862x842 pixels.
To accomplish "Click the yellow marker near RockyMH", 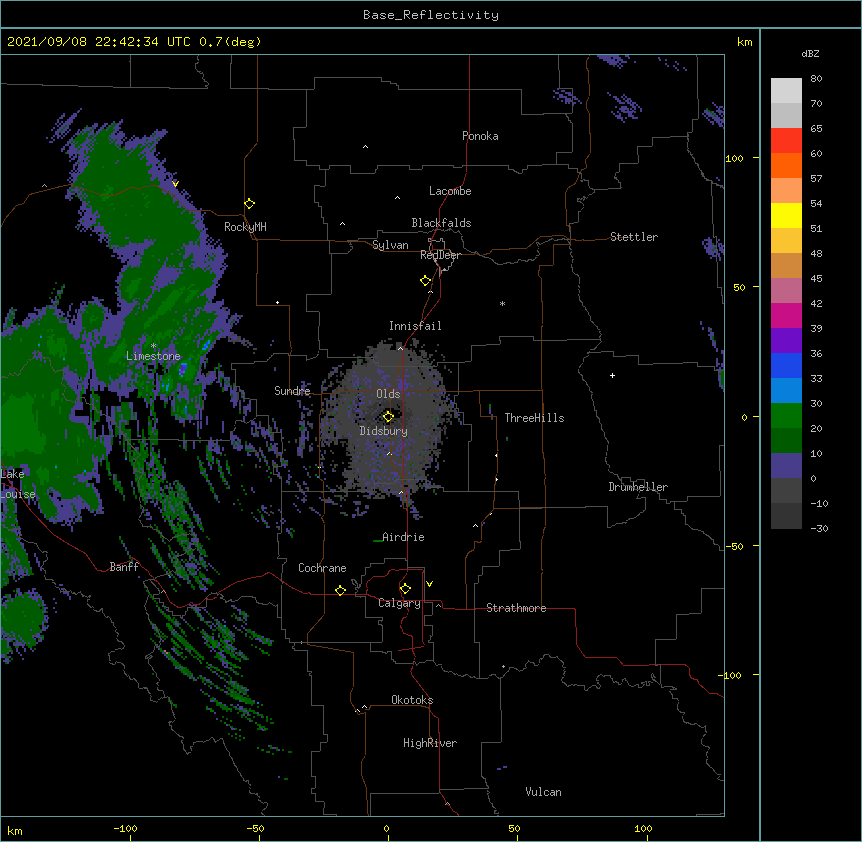I will 249,204.
